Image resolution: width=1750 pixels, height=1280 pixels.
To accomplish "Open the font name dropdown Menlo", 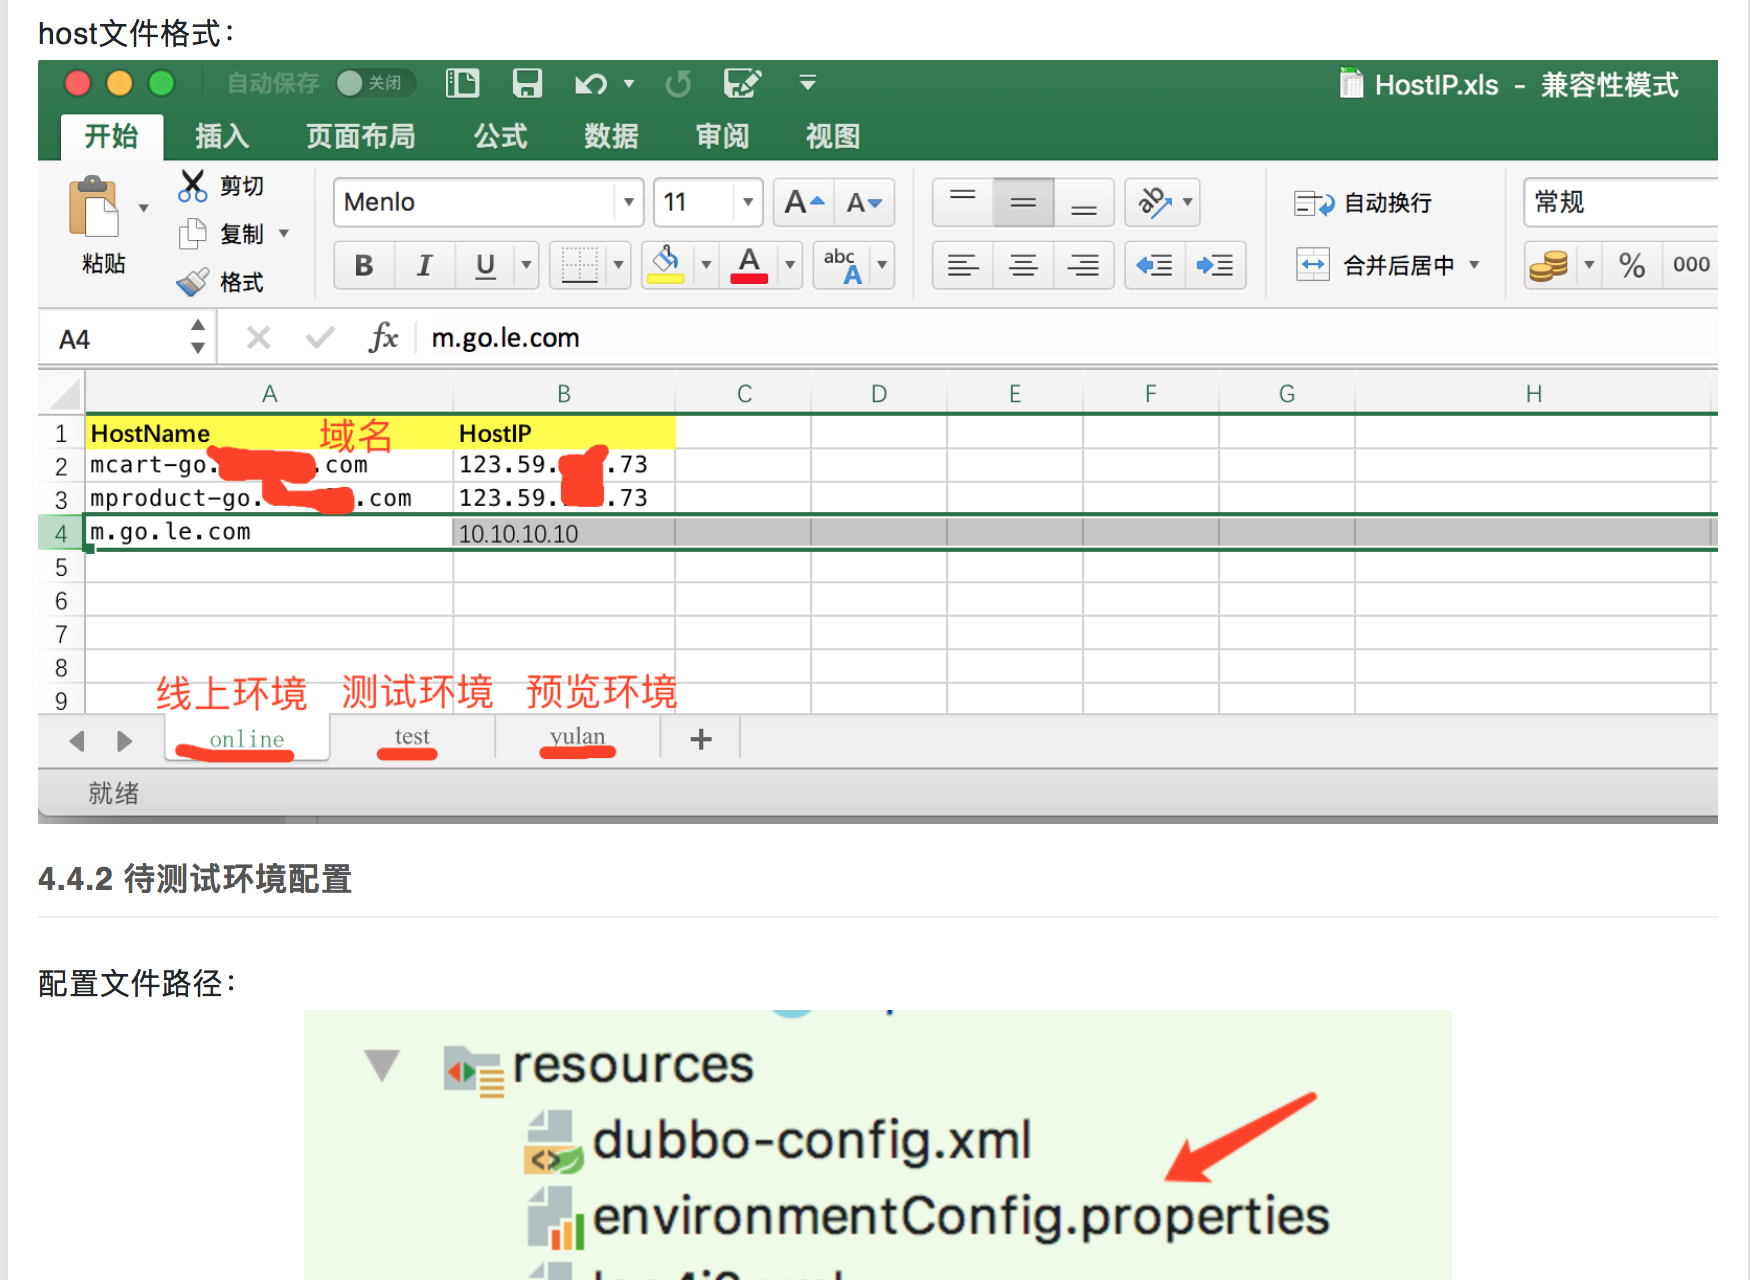I will coord(628,203).
